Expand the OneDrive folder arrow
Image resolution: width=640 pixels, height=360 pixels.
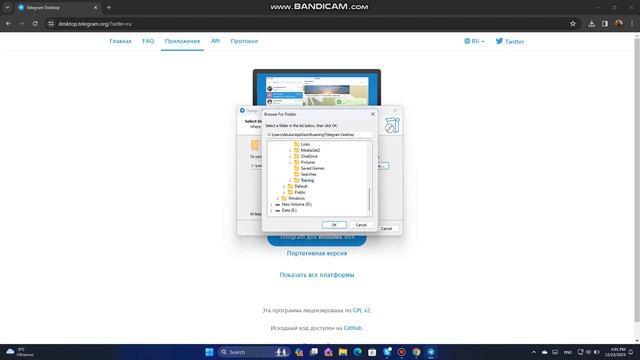click(290, 156)
